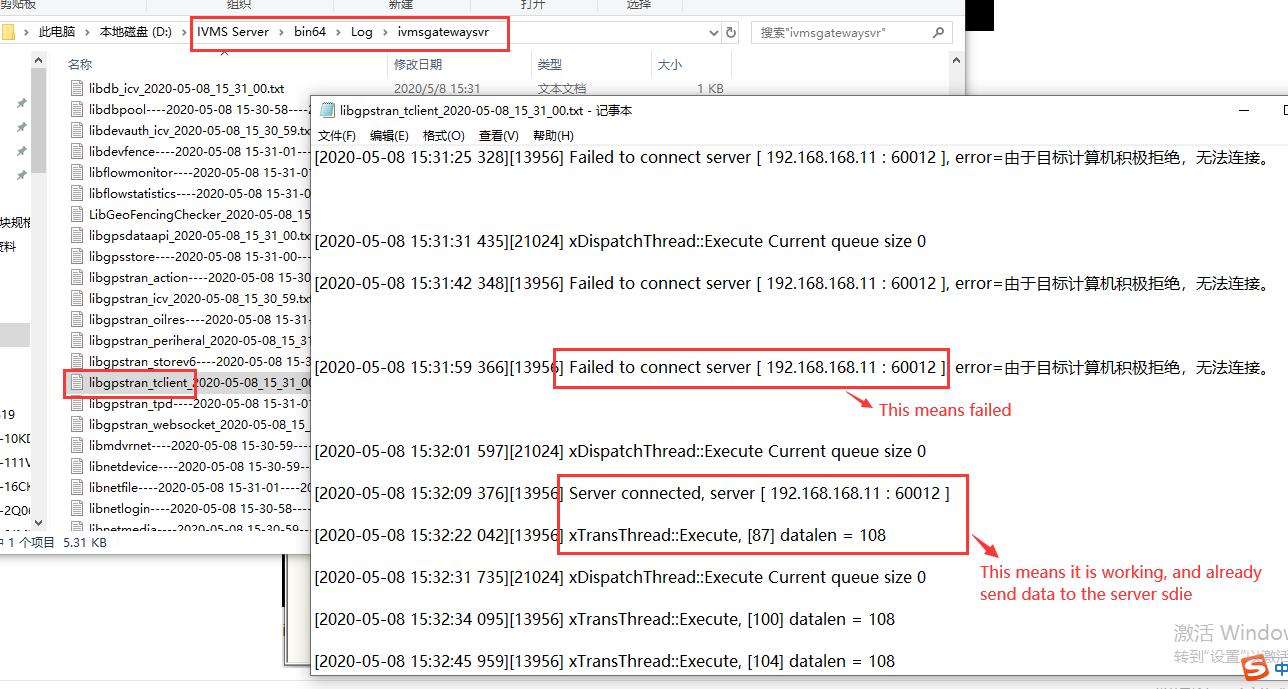Click the Sogou input method S icon
The width and height of the screenshot is (1288, 689).
[x=1254, y=667]
